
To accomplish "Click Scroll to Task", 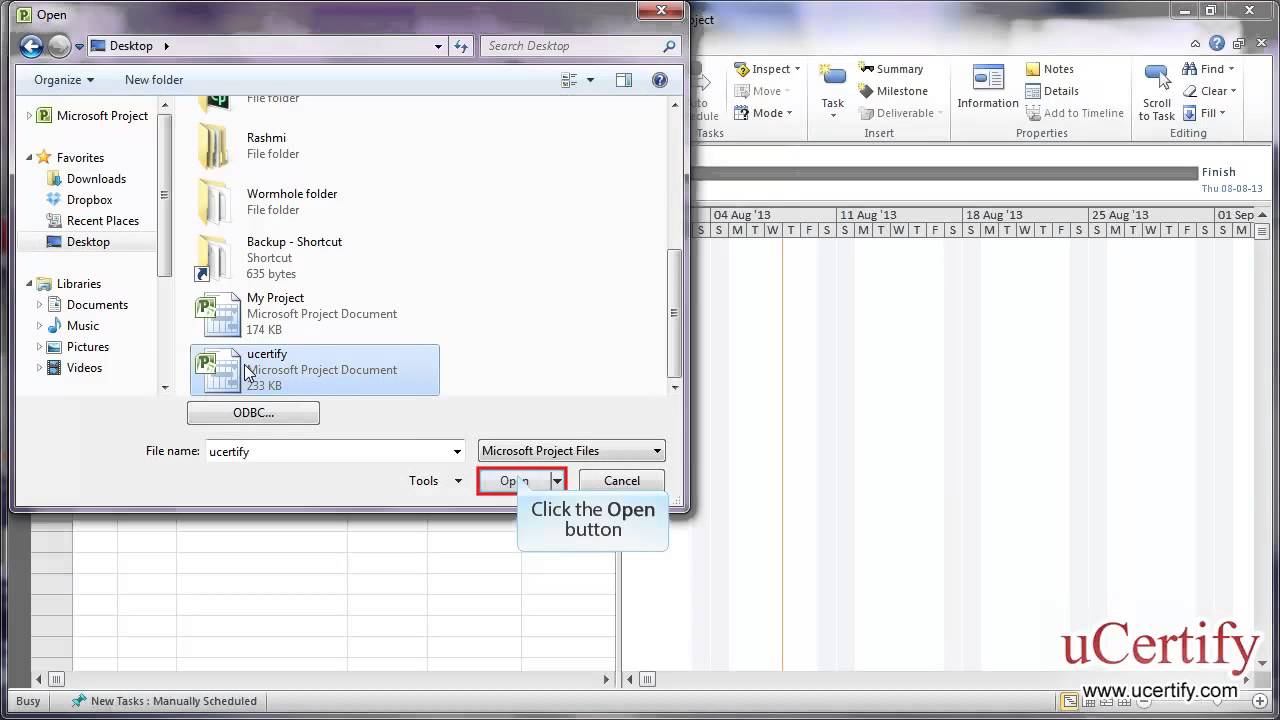I will point(1157,92).
